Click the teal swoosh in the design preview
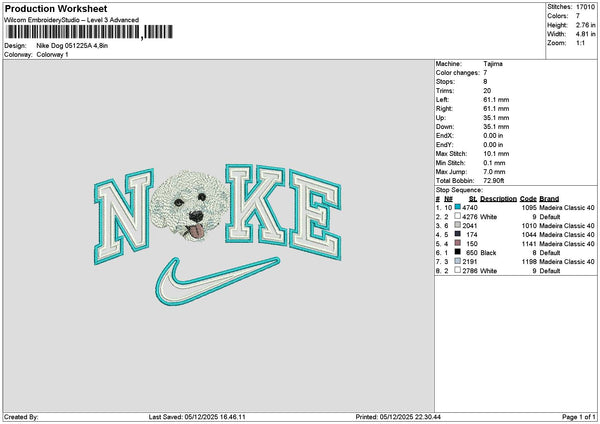 [217, 282]
